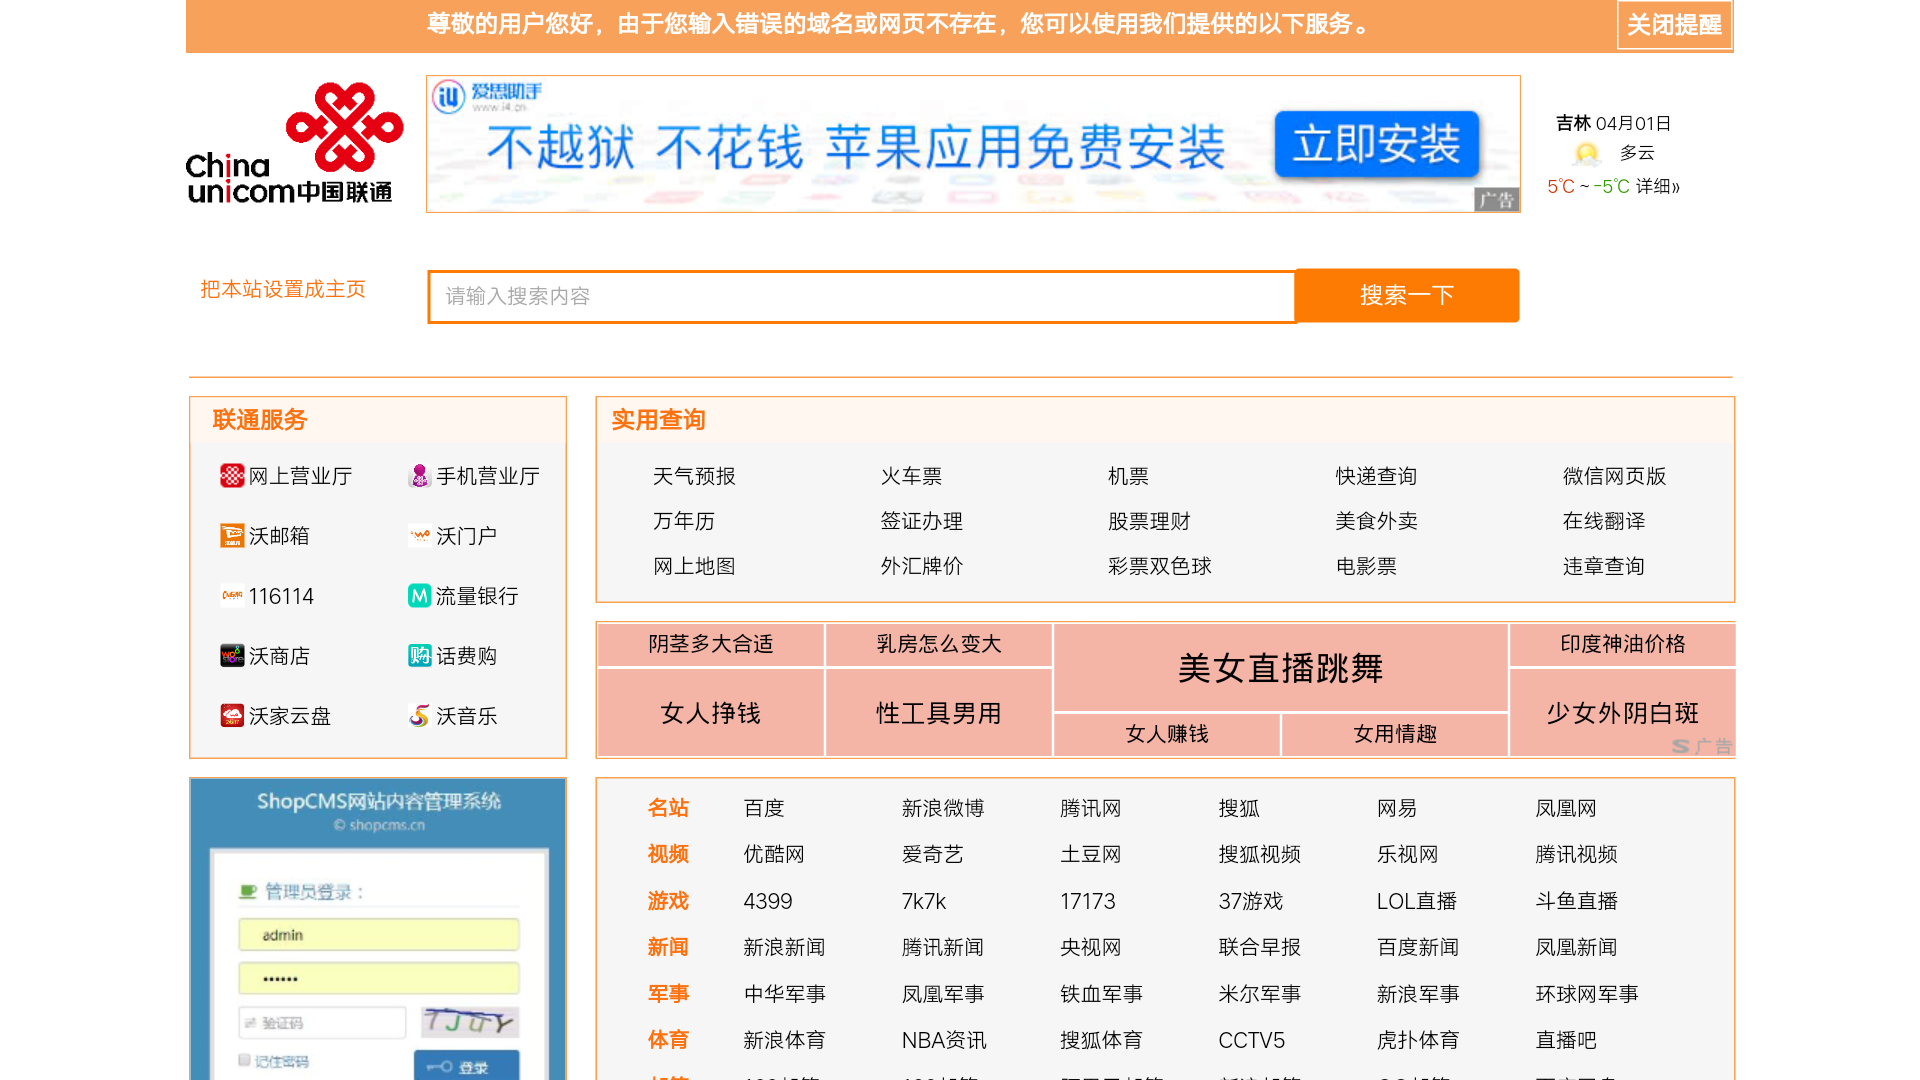Image resolution: width=1920 pixels, height=1080 pixels.
Task: Toggle the 记住密码 checkbox
Action: point(244,1060)
